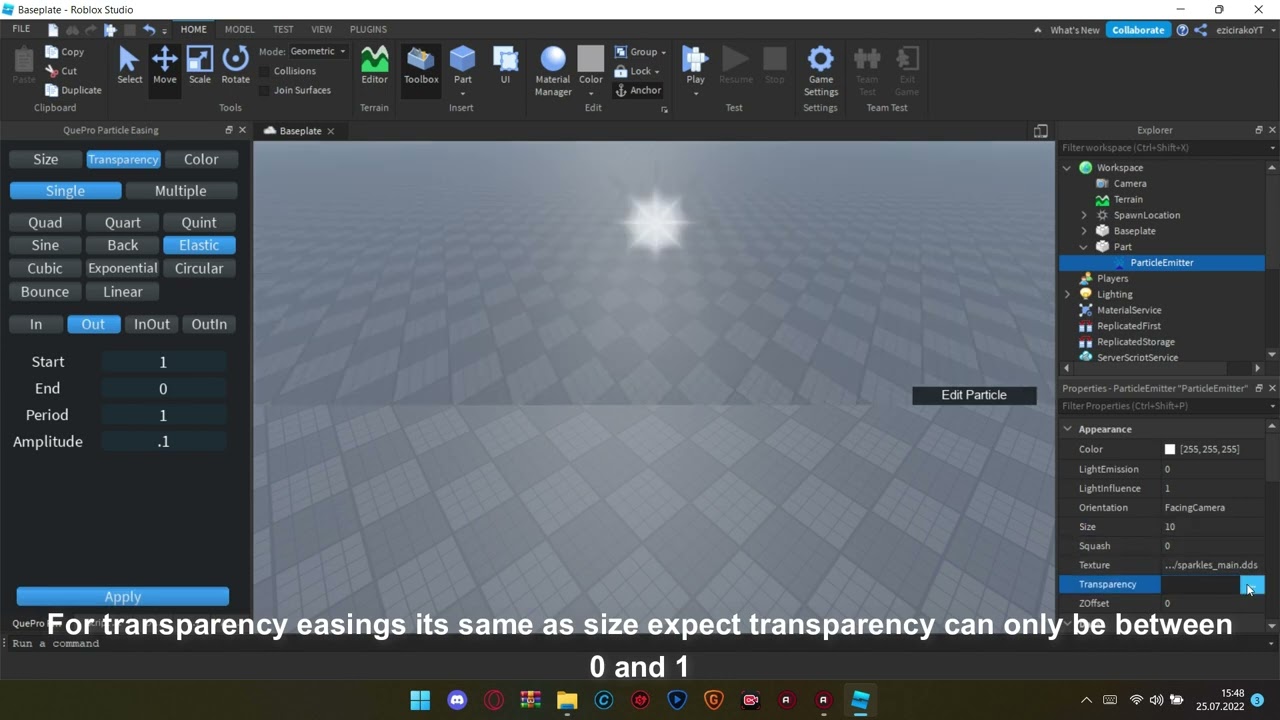Viewport: 1280px width, 720px height.
Task: Insert a Part from the ribbon
Action: click(x=462, y=66)
